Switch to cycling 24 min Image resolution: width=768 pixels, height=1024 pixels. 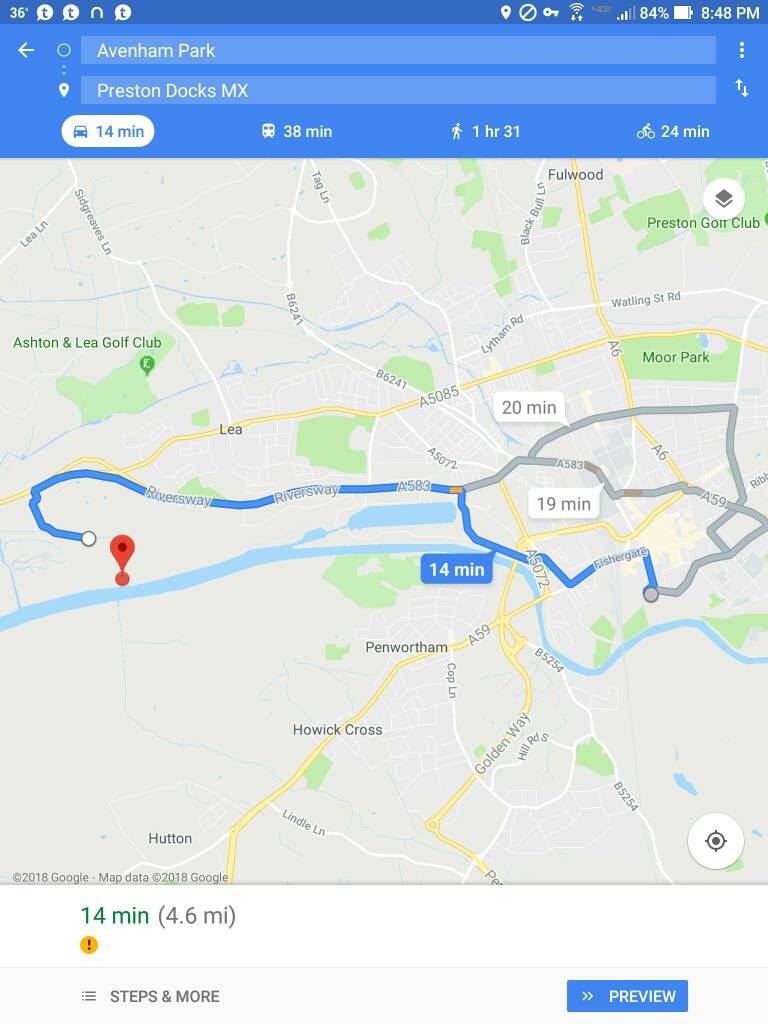coord(673,131)
